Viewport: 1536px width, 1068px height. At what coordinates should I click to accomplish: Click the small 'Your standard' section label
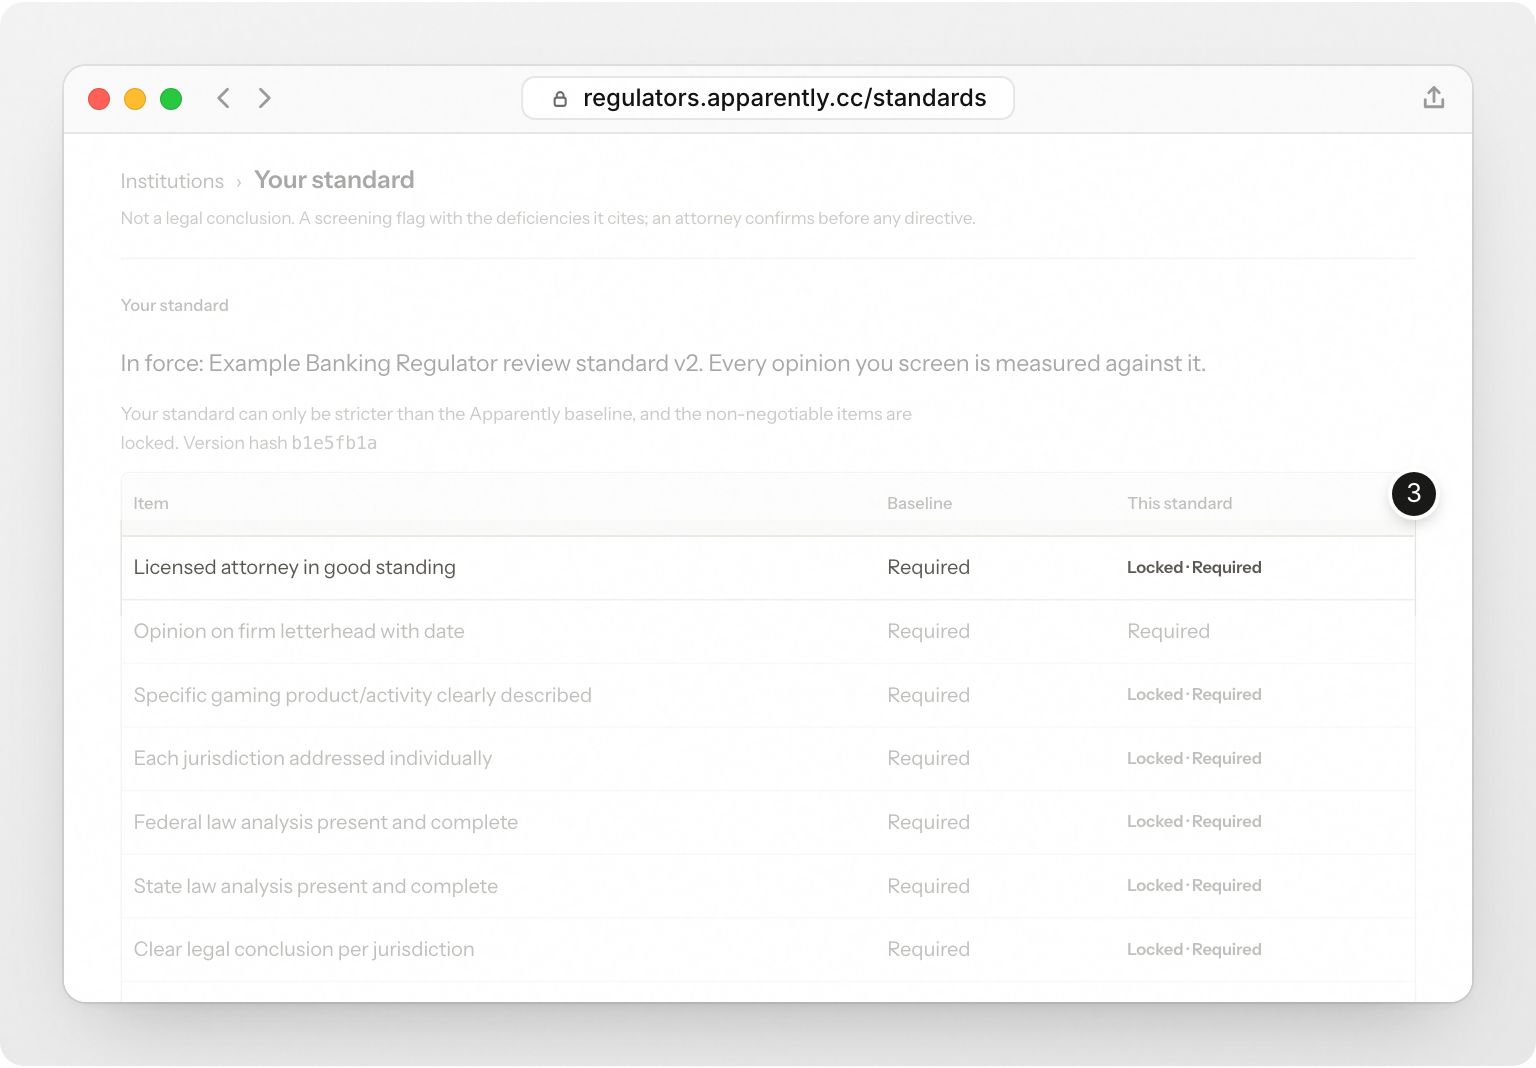pyautogui.click(x=174, y=305)
